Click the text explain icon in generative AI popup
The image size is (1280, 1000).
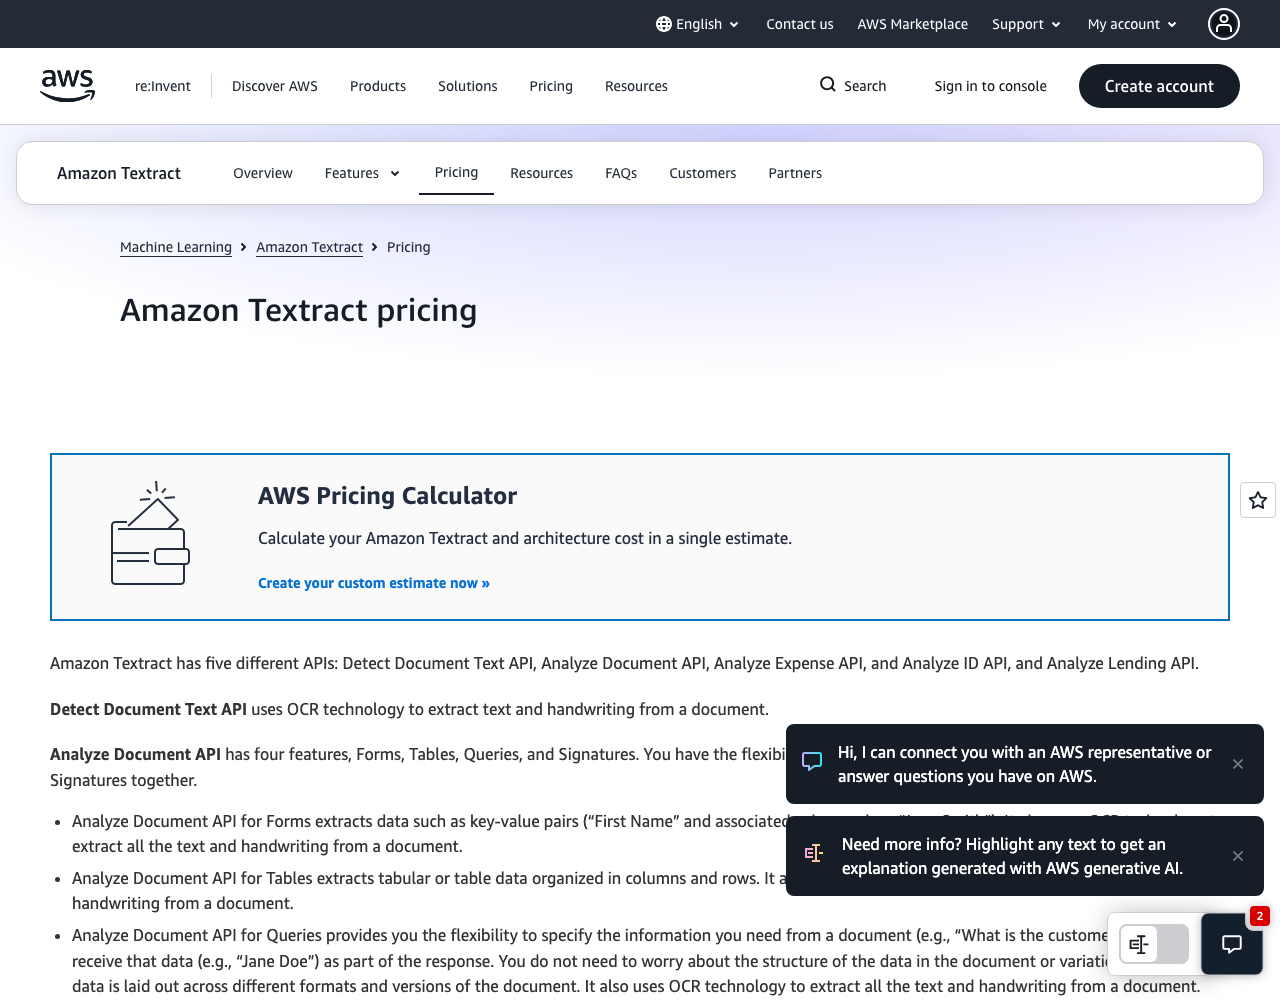(x=814, y=854)
